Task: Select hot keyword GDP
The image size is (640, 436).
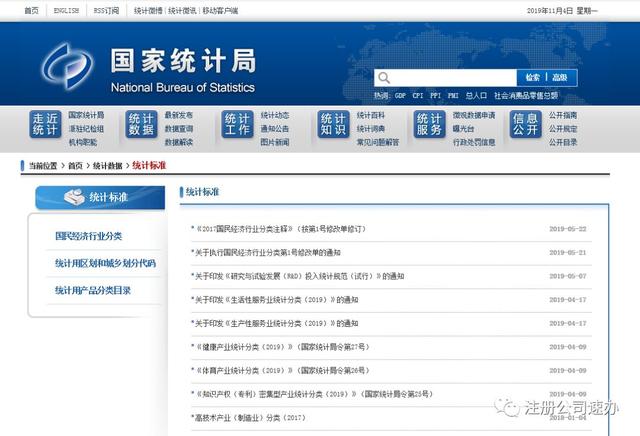Action: click(400, 96)
